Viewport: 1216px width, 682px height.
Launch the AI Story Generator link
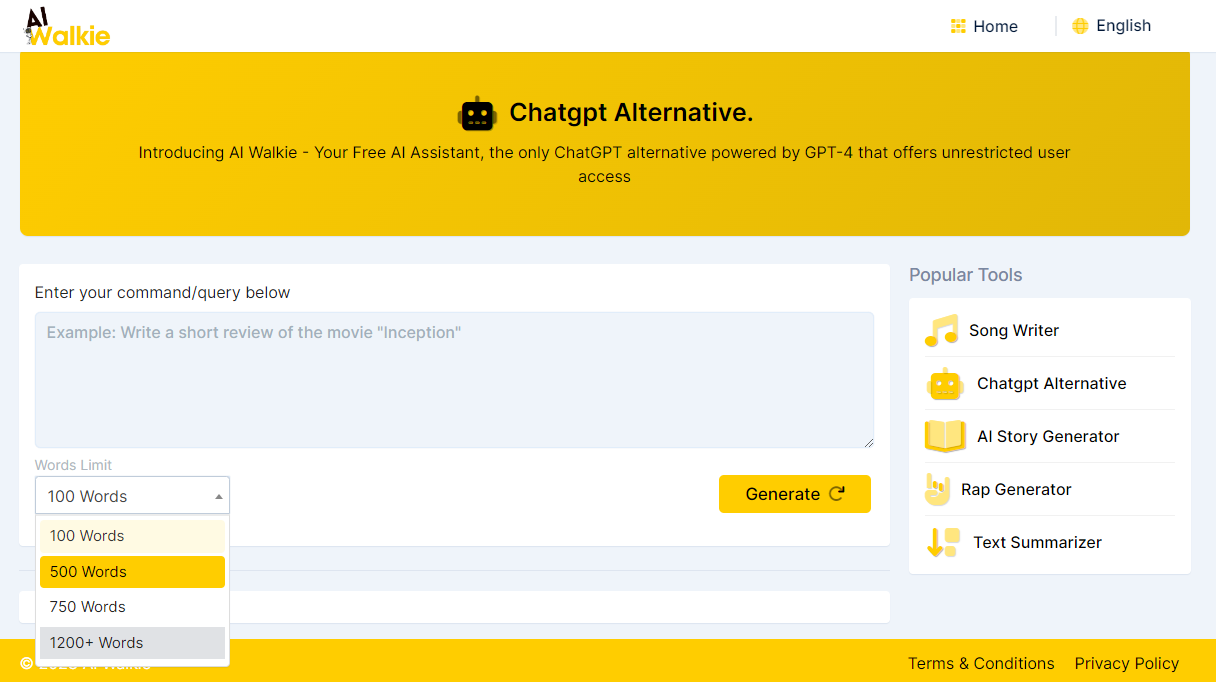(x=1048, y=437)
